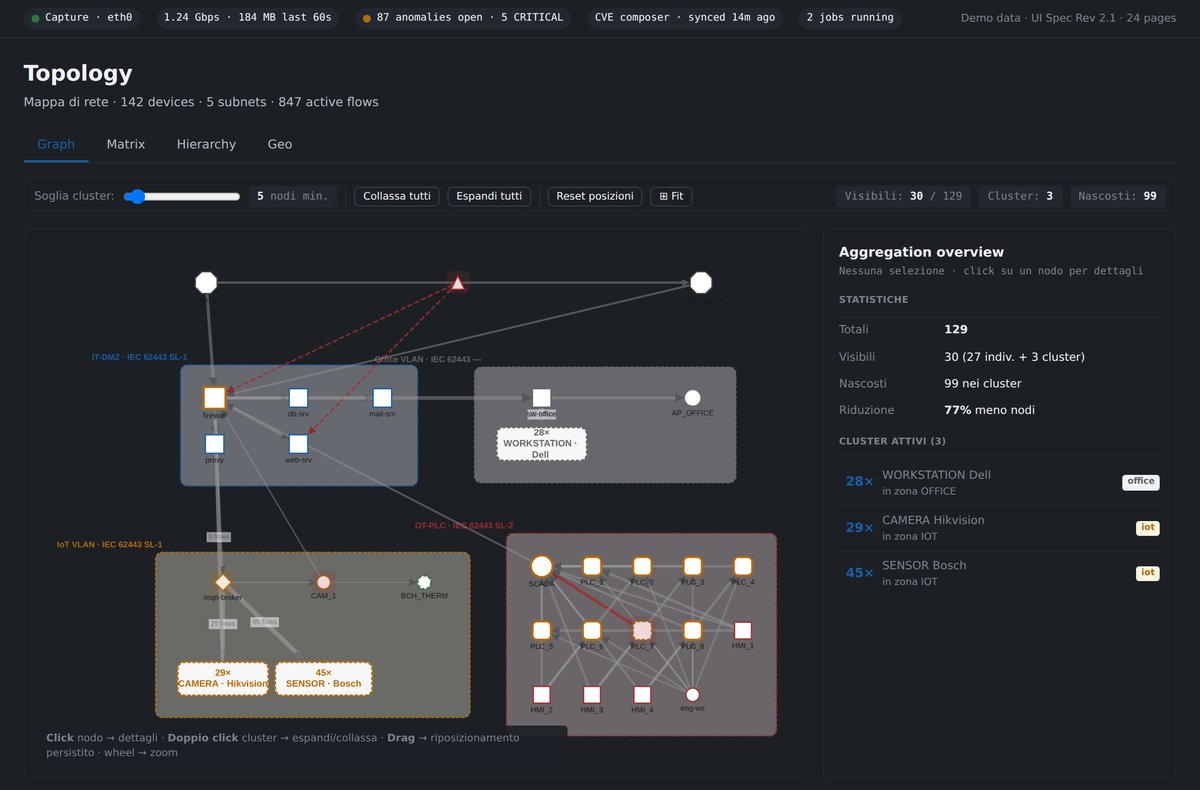1200x790 pixels.
Task: Click the Visibili 30 / 129 counter
Action: (904, 196)
